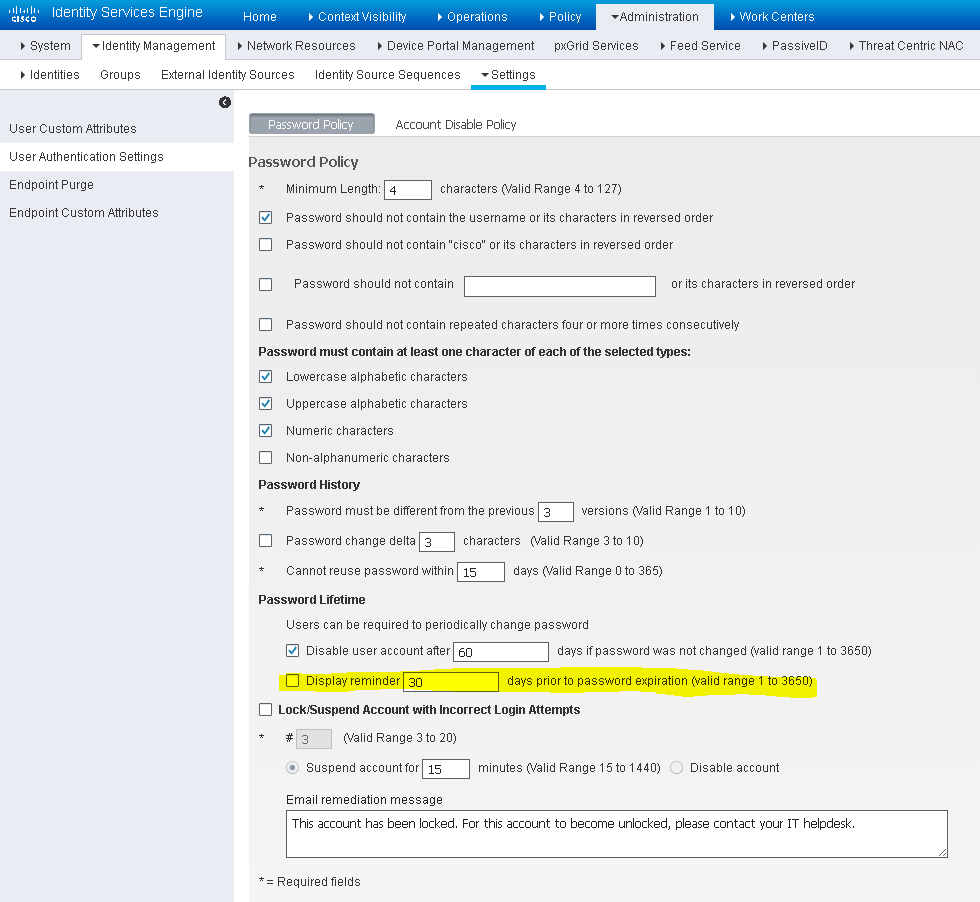Expand Operations menu
Image resolution: width=980 pixels, height=902 pixels.
pyautogui.click(x=472, y=17)
